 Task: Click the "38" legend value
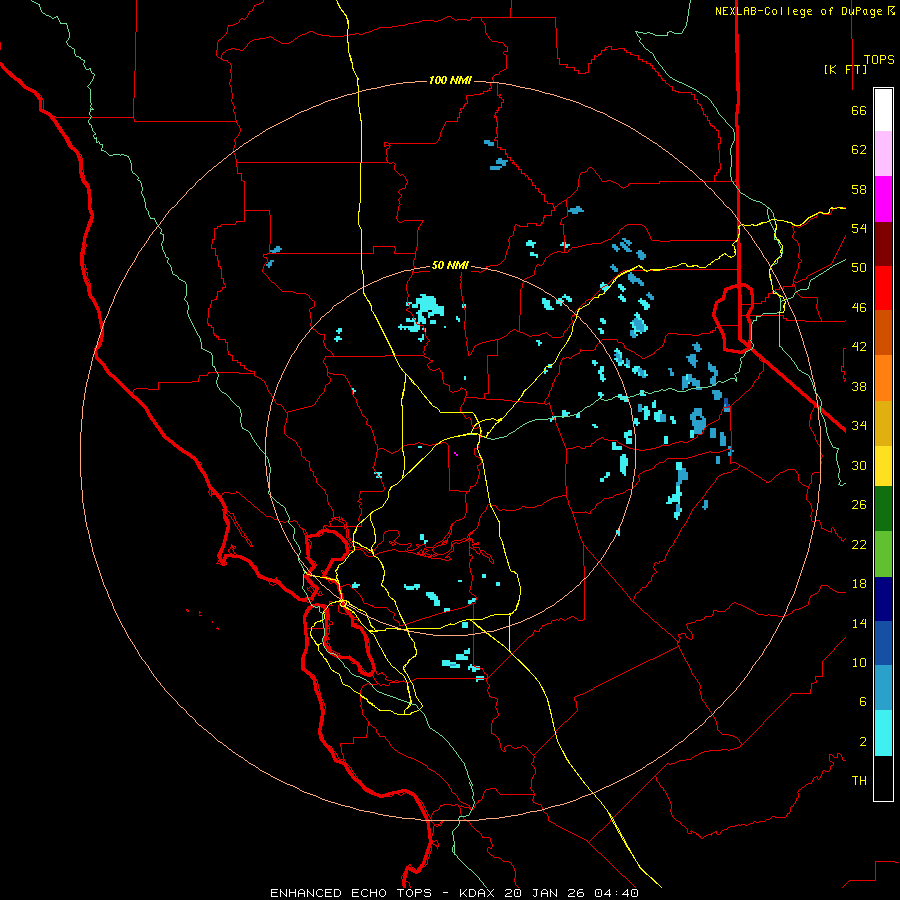[859, 386]
